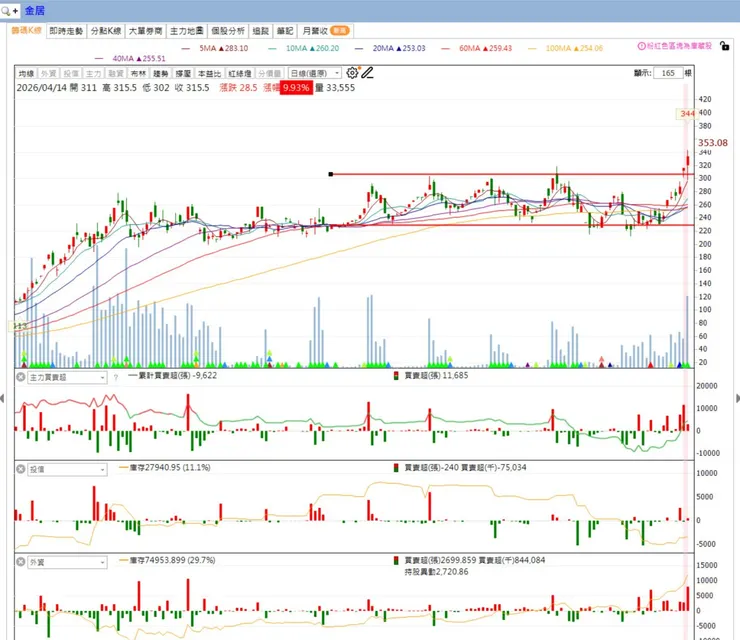The image size is (740, 640).
Task: Click the left edge collapse arrow
Action: tap(2, 398)
